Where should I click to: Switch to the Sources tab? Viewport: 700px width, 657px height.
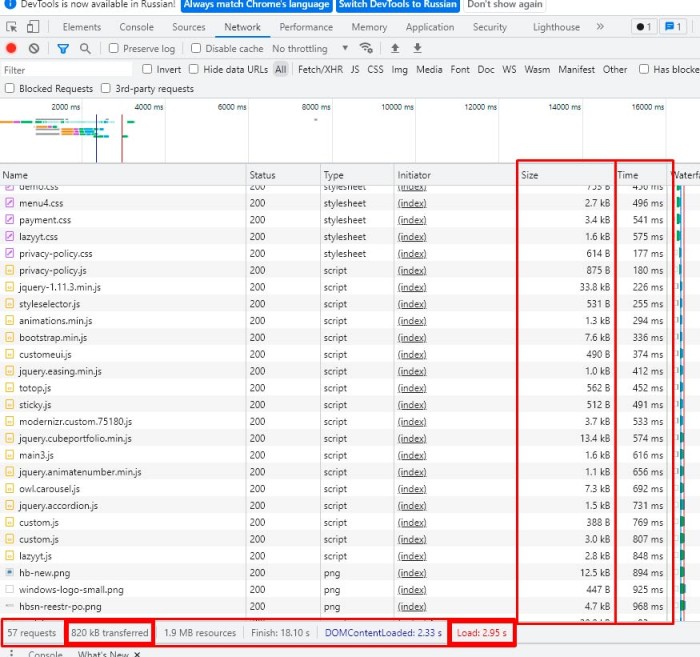[x=188, y=27]
